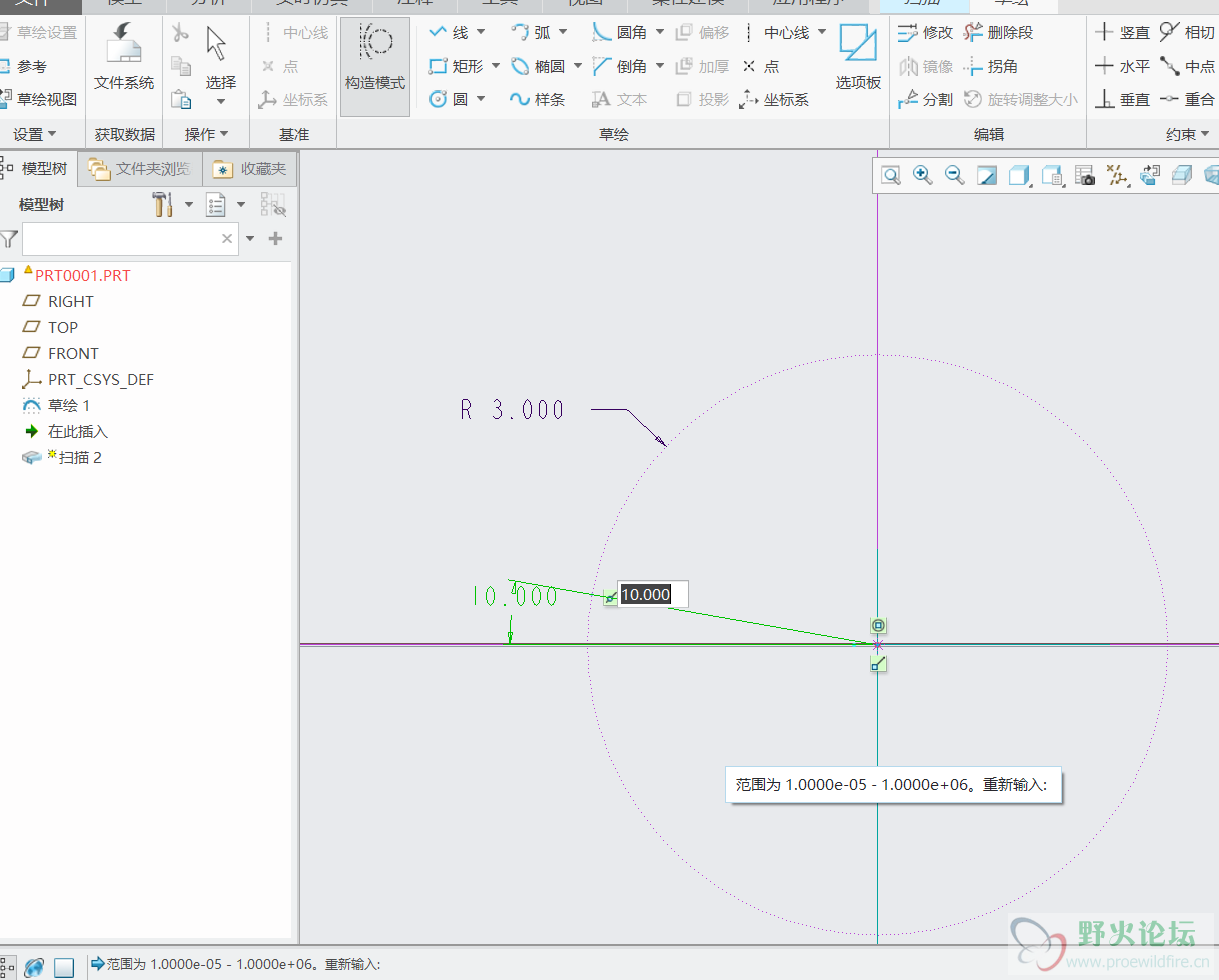Open the Display Style cube icon
The width and height of the screenshot is (1219, 980).
pos(1019,176)
